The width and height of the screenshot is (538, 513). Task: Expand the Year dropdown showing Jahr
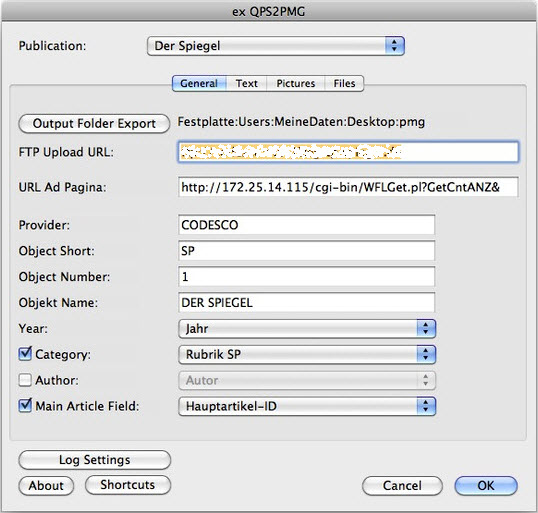click(307, 329)
